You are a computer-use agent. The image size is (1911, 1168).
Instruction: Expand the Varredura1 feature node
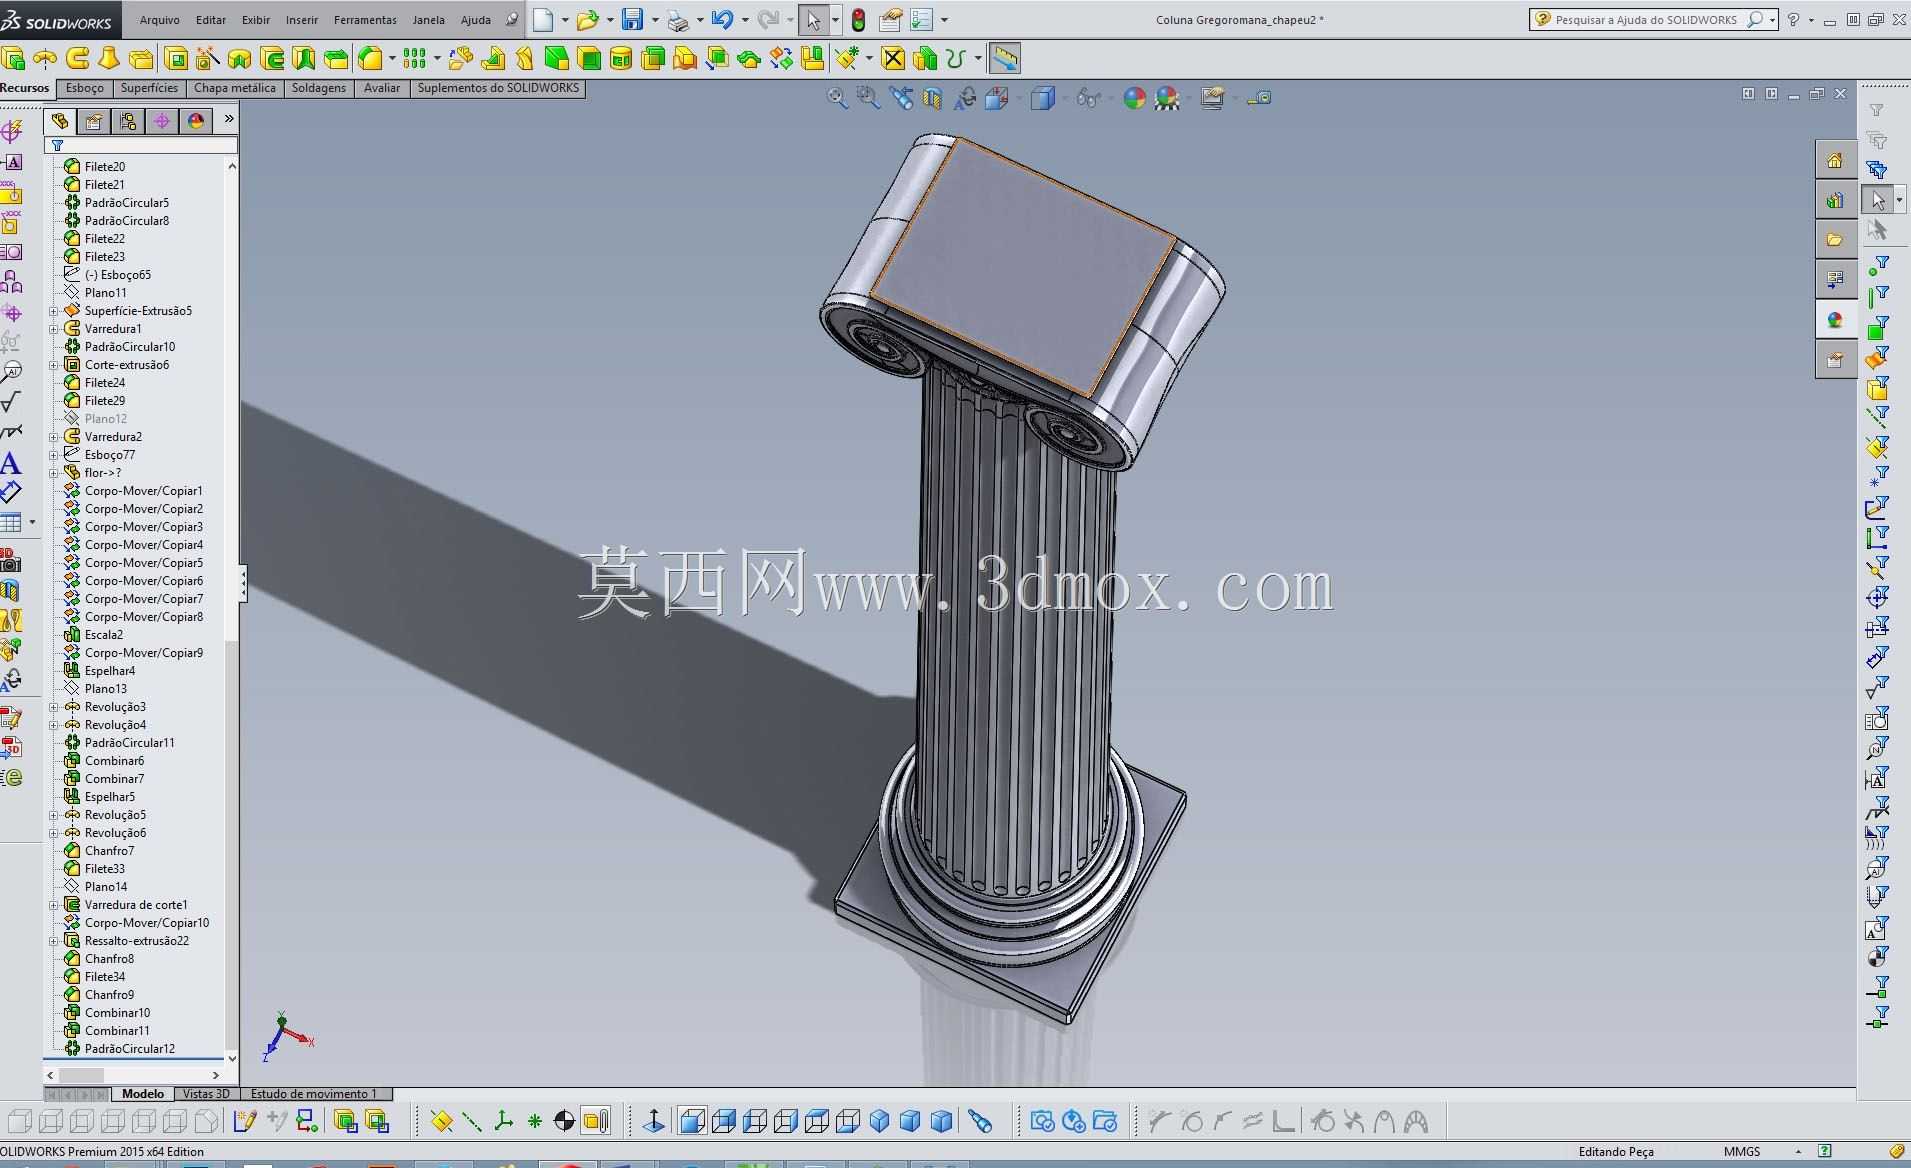click(54, 329)
